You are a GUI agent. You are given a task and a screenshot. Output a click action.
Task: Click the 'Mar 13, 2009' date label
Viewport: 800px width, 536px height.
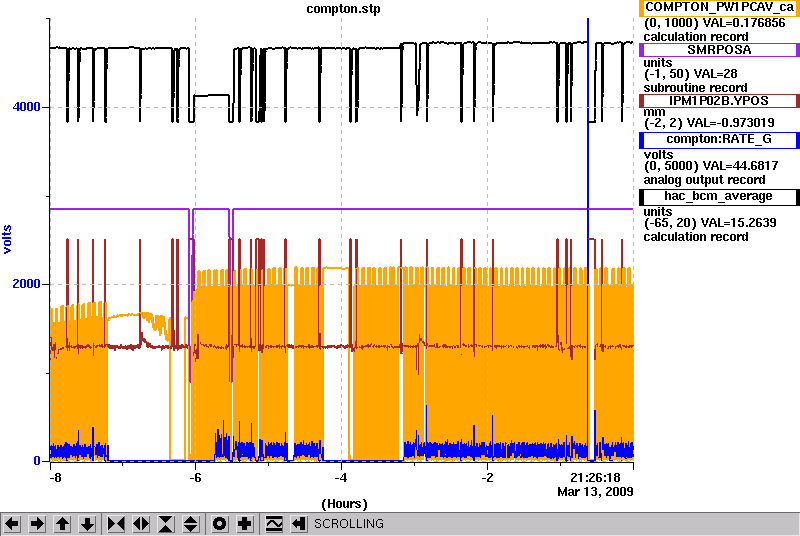pyautogui.click(x=595, y=492)
